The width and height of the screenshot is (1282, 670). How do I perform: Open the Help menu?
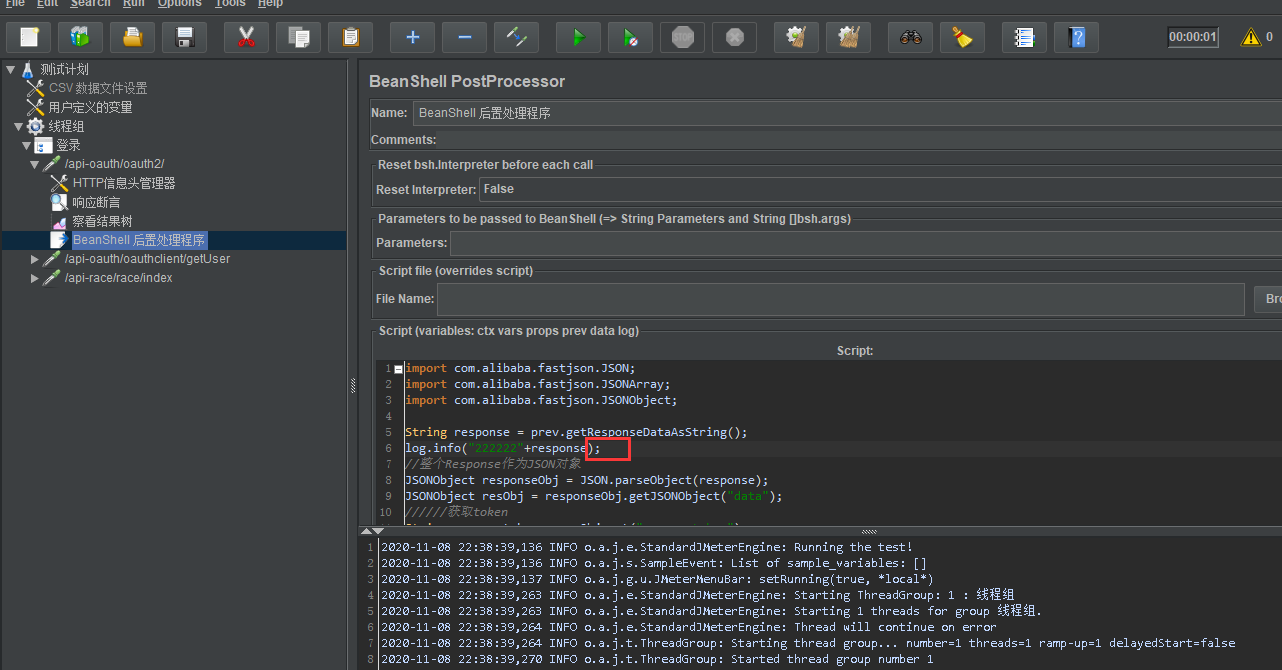(270, 4)
